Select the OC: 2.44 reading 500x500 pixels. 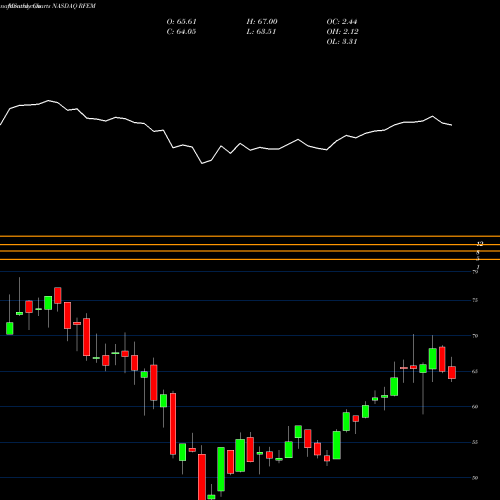click(x=342, y=22)
